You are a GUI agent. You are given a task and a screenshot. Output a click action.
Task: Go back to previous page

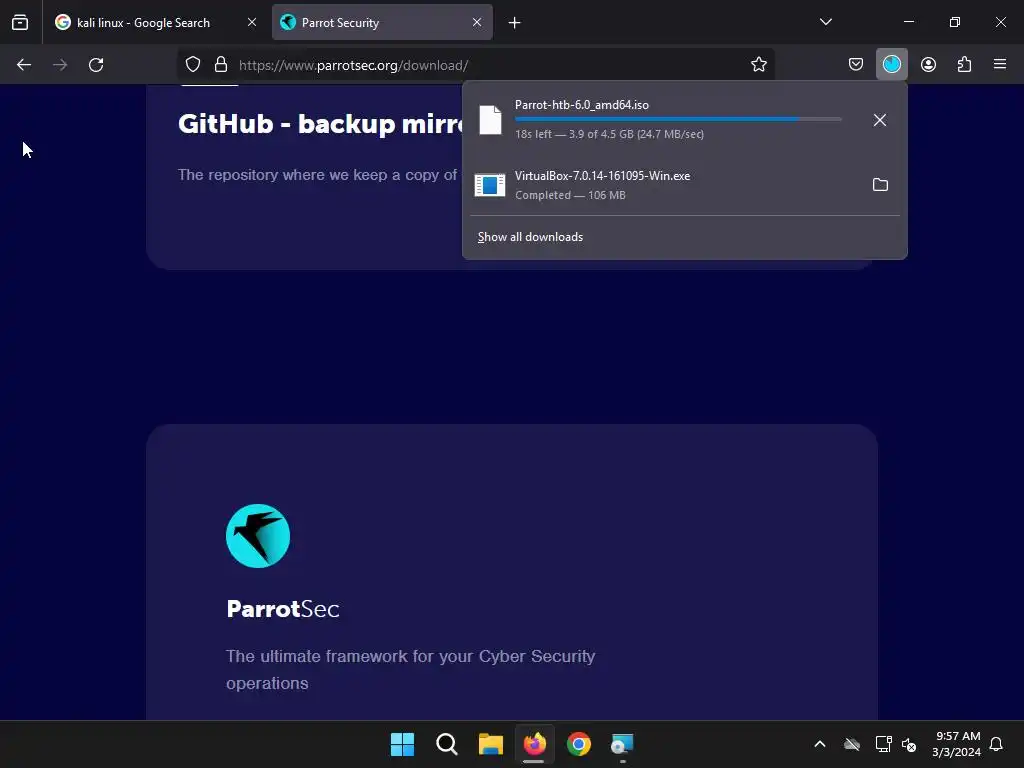click(24, 65)
